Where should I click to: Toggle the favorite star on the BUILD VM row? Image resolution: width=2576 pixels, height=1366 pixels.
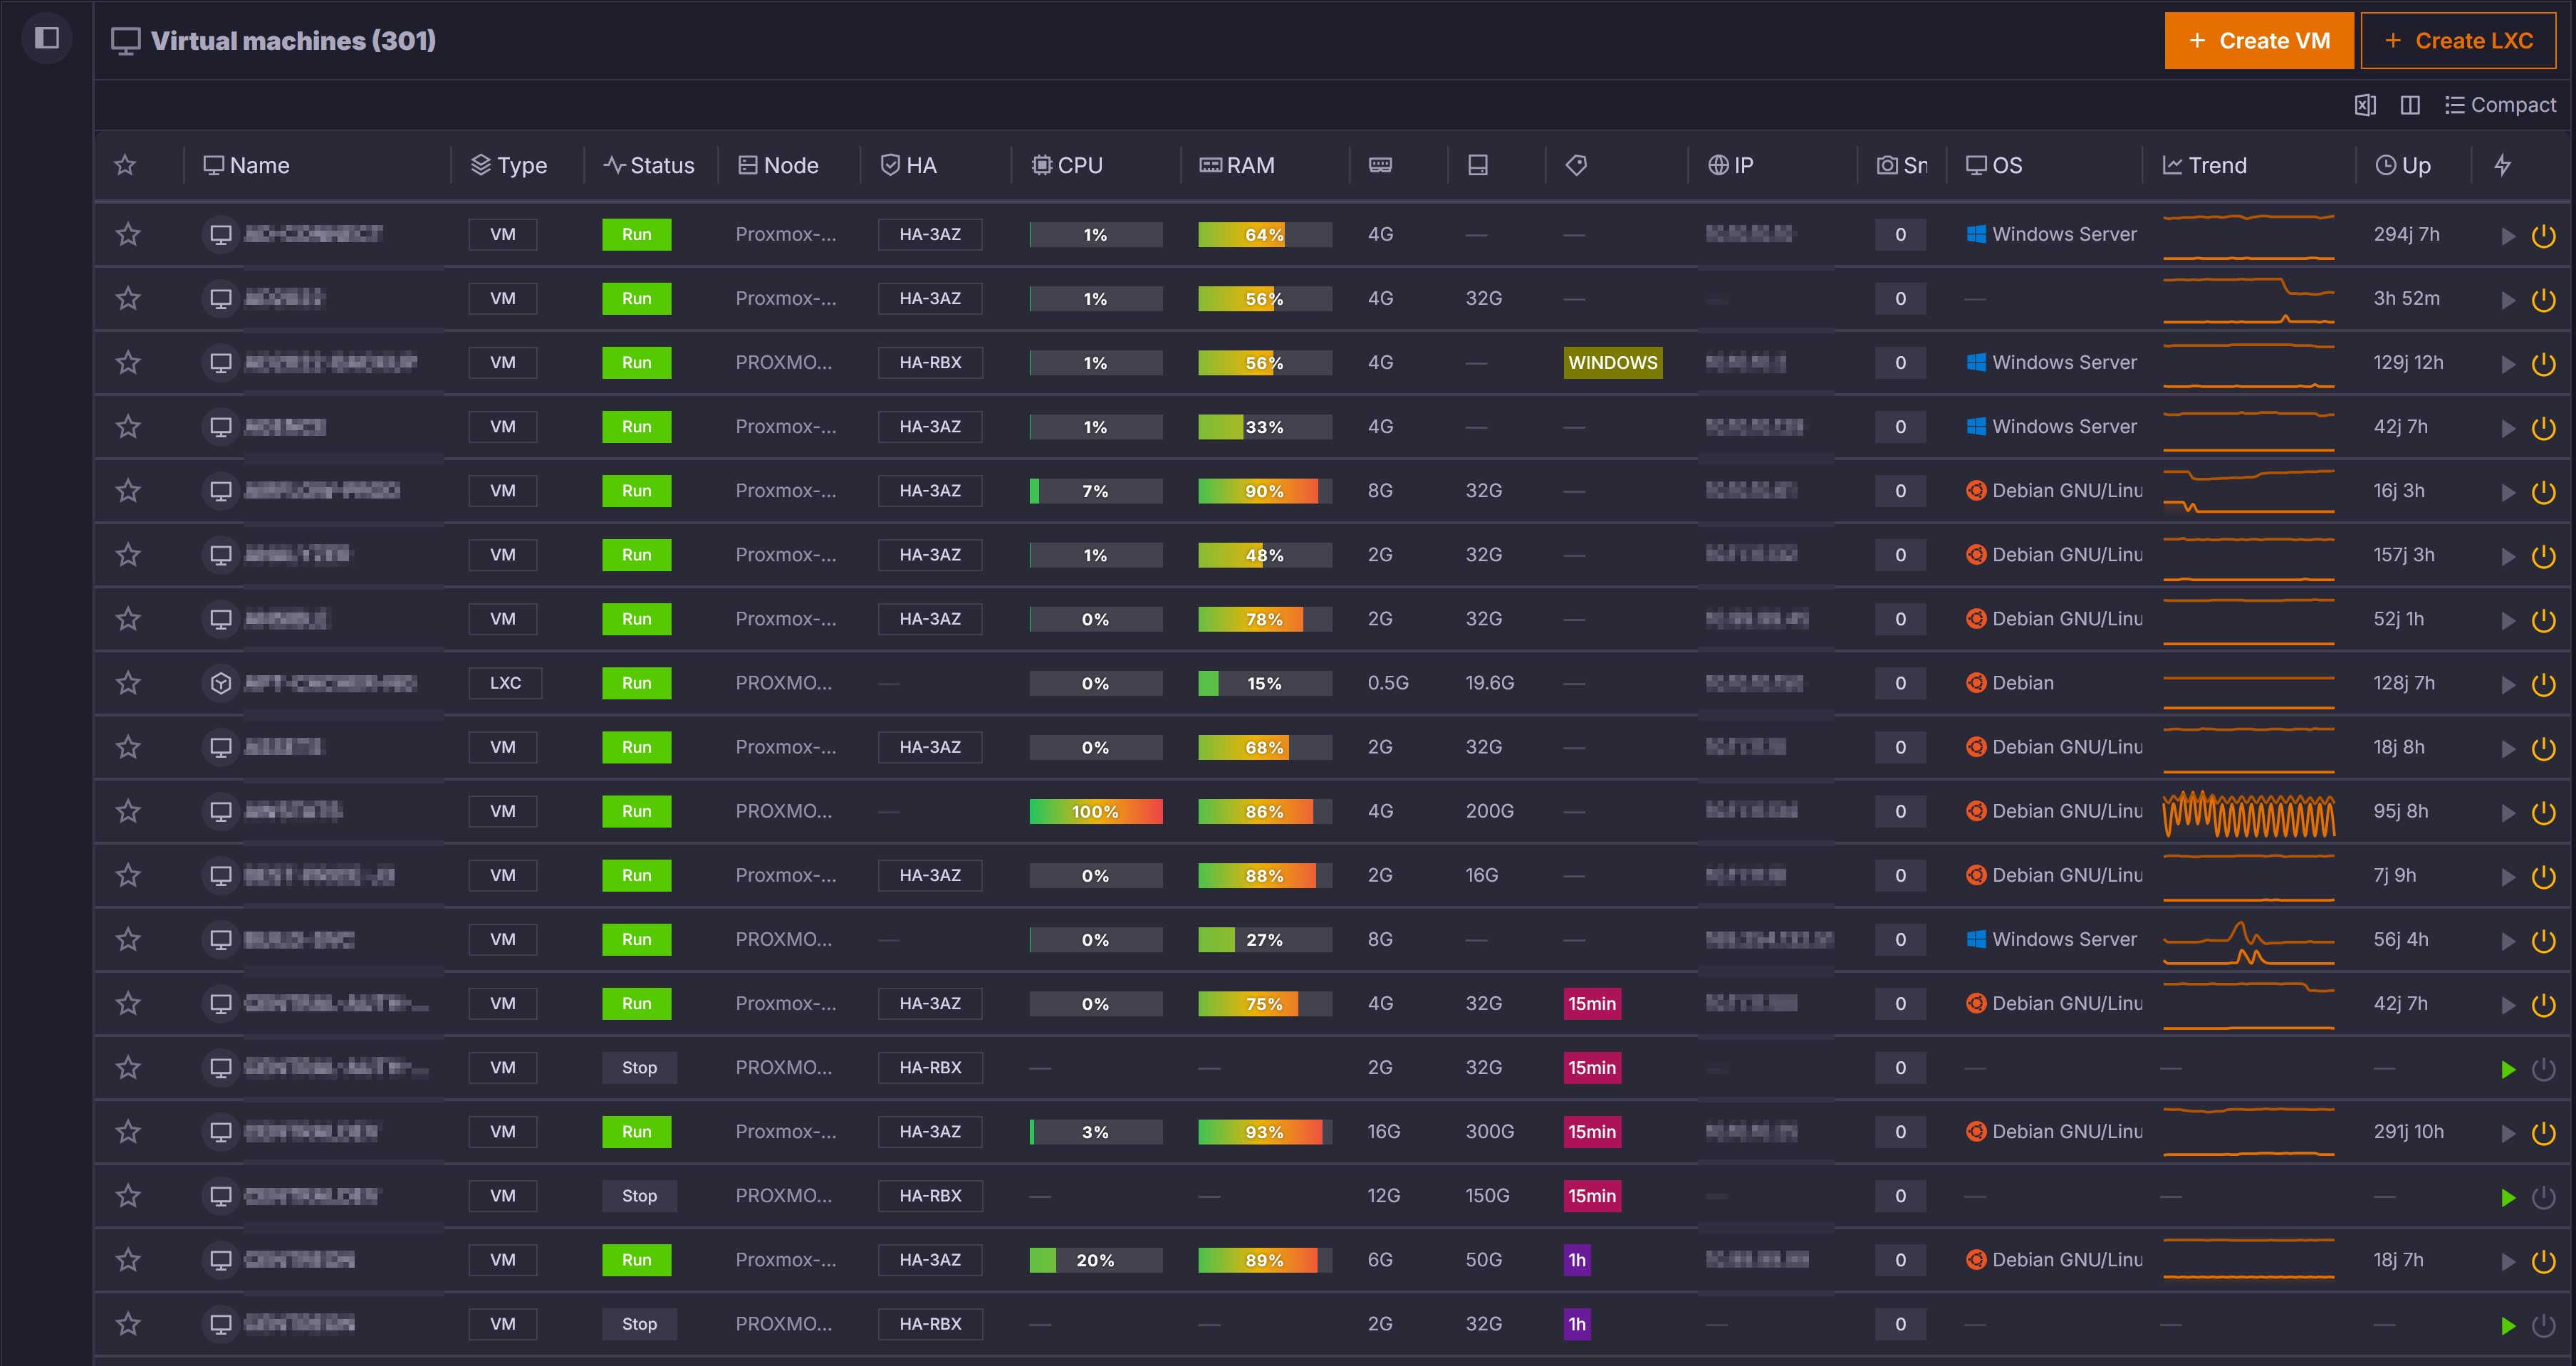pyautogui.click(x=127, y=939)
